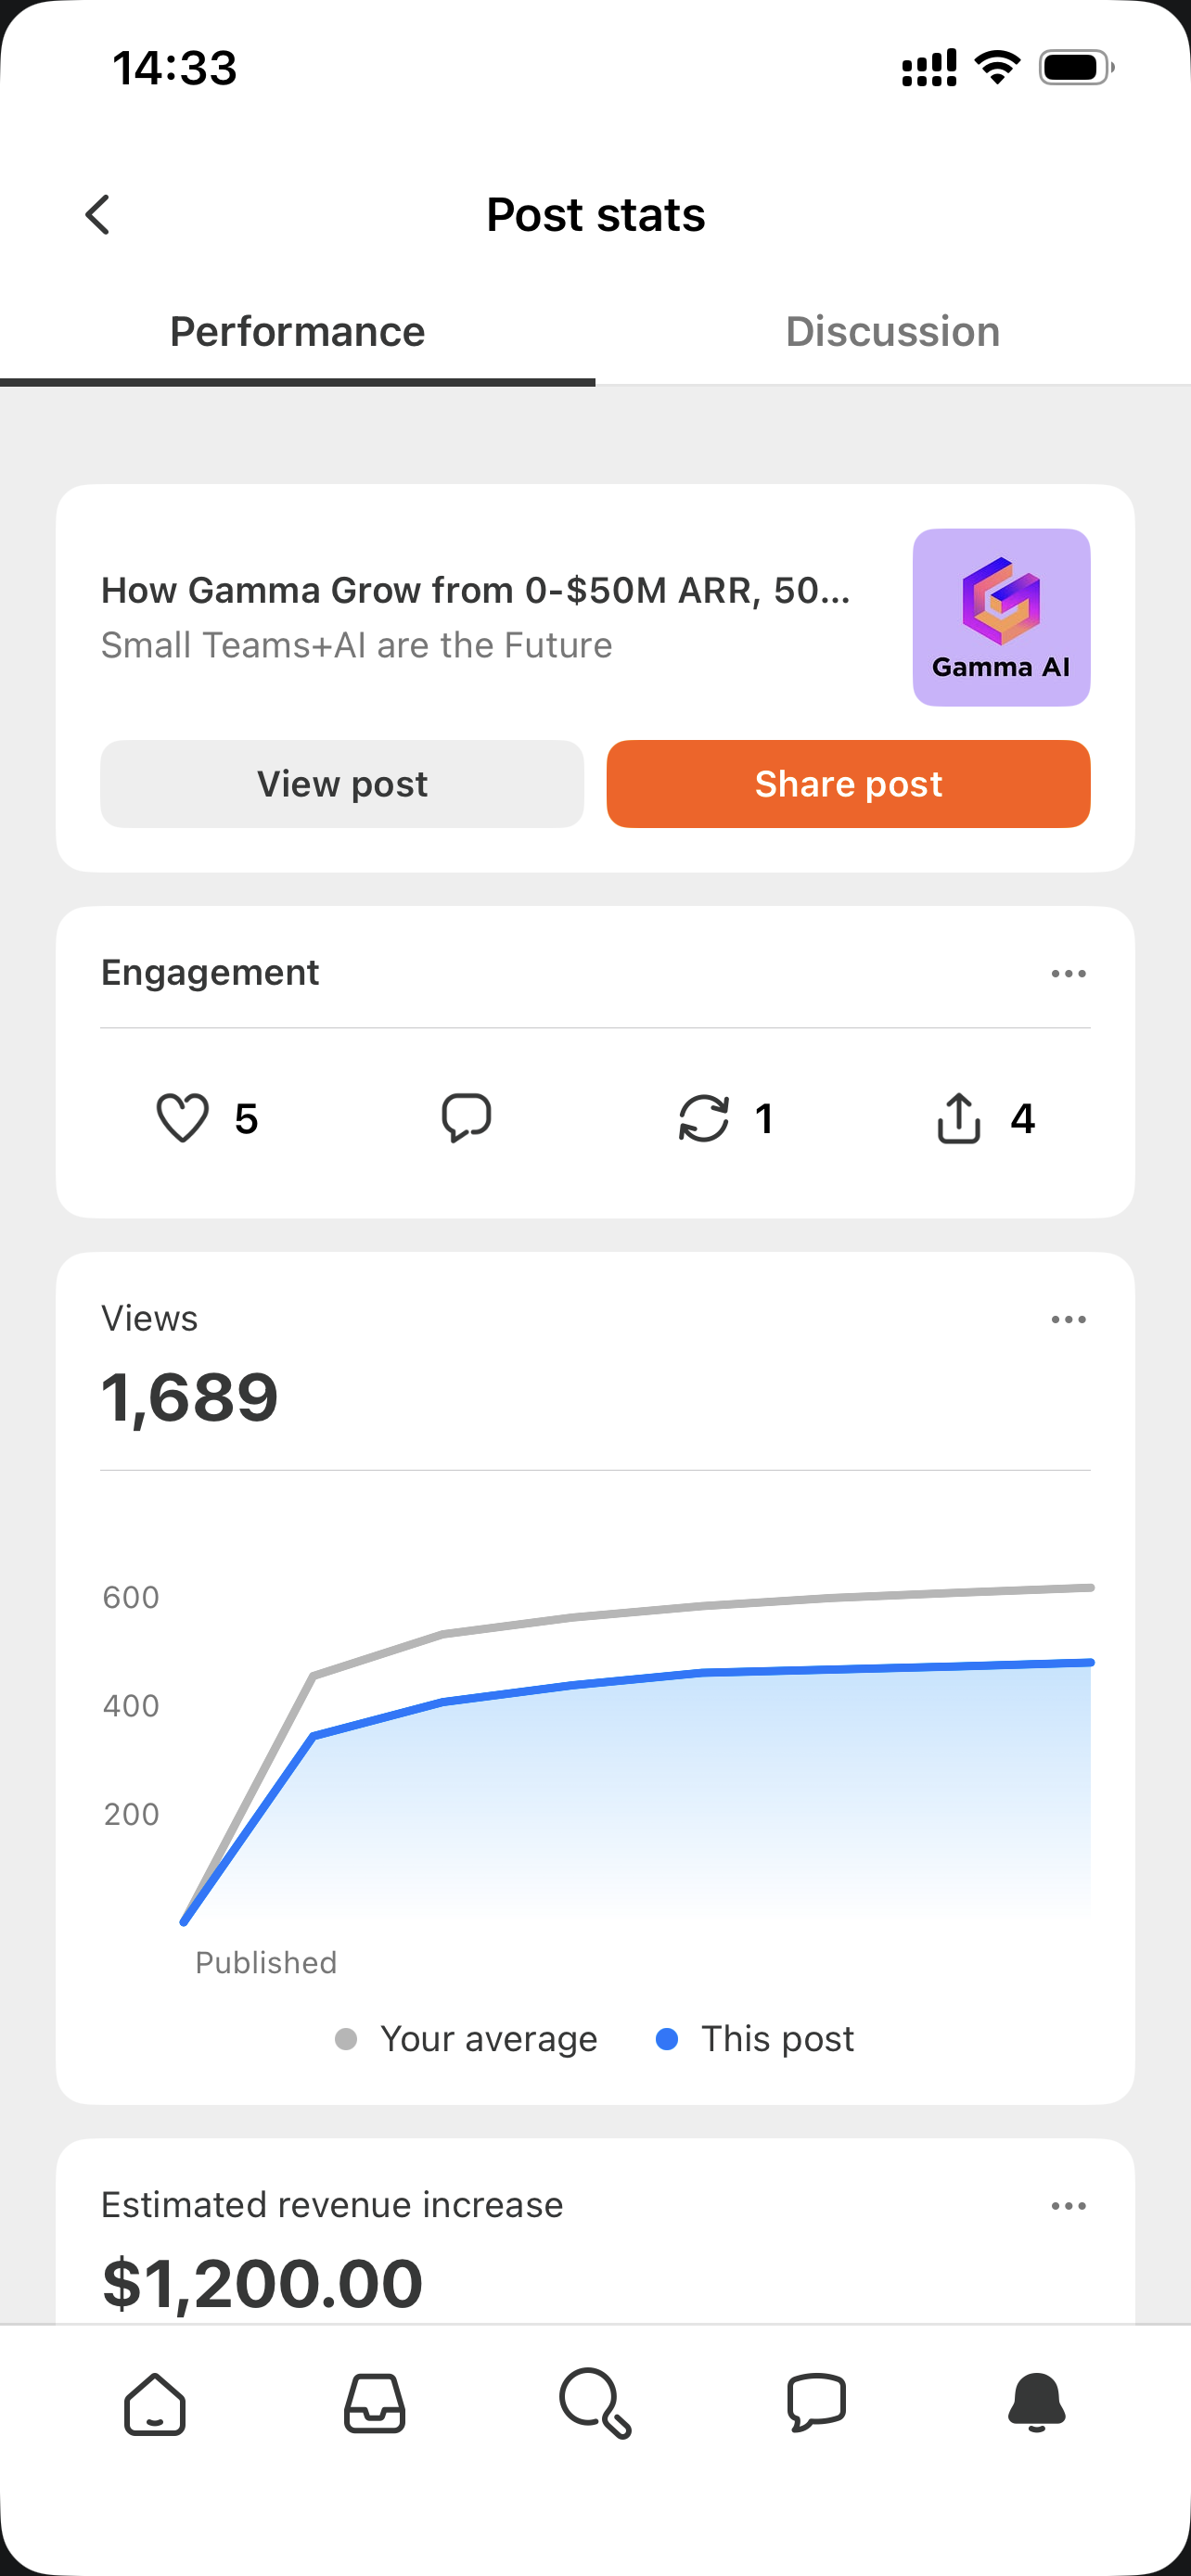Toggle the 'Your average' chart legend
The height and width of the screenshot is (2576, 1191).
click(467, 2039)
